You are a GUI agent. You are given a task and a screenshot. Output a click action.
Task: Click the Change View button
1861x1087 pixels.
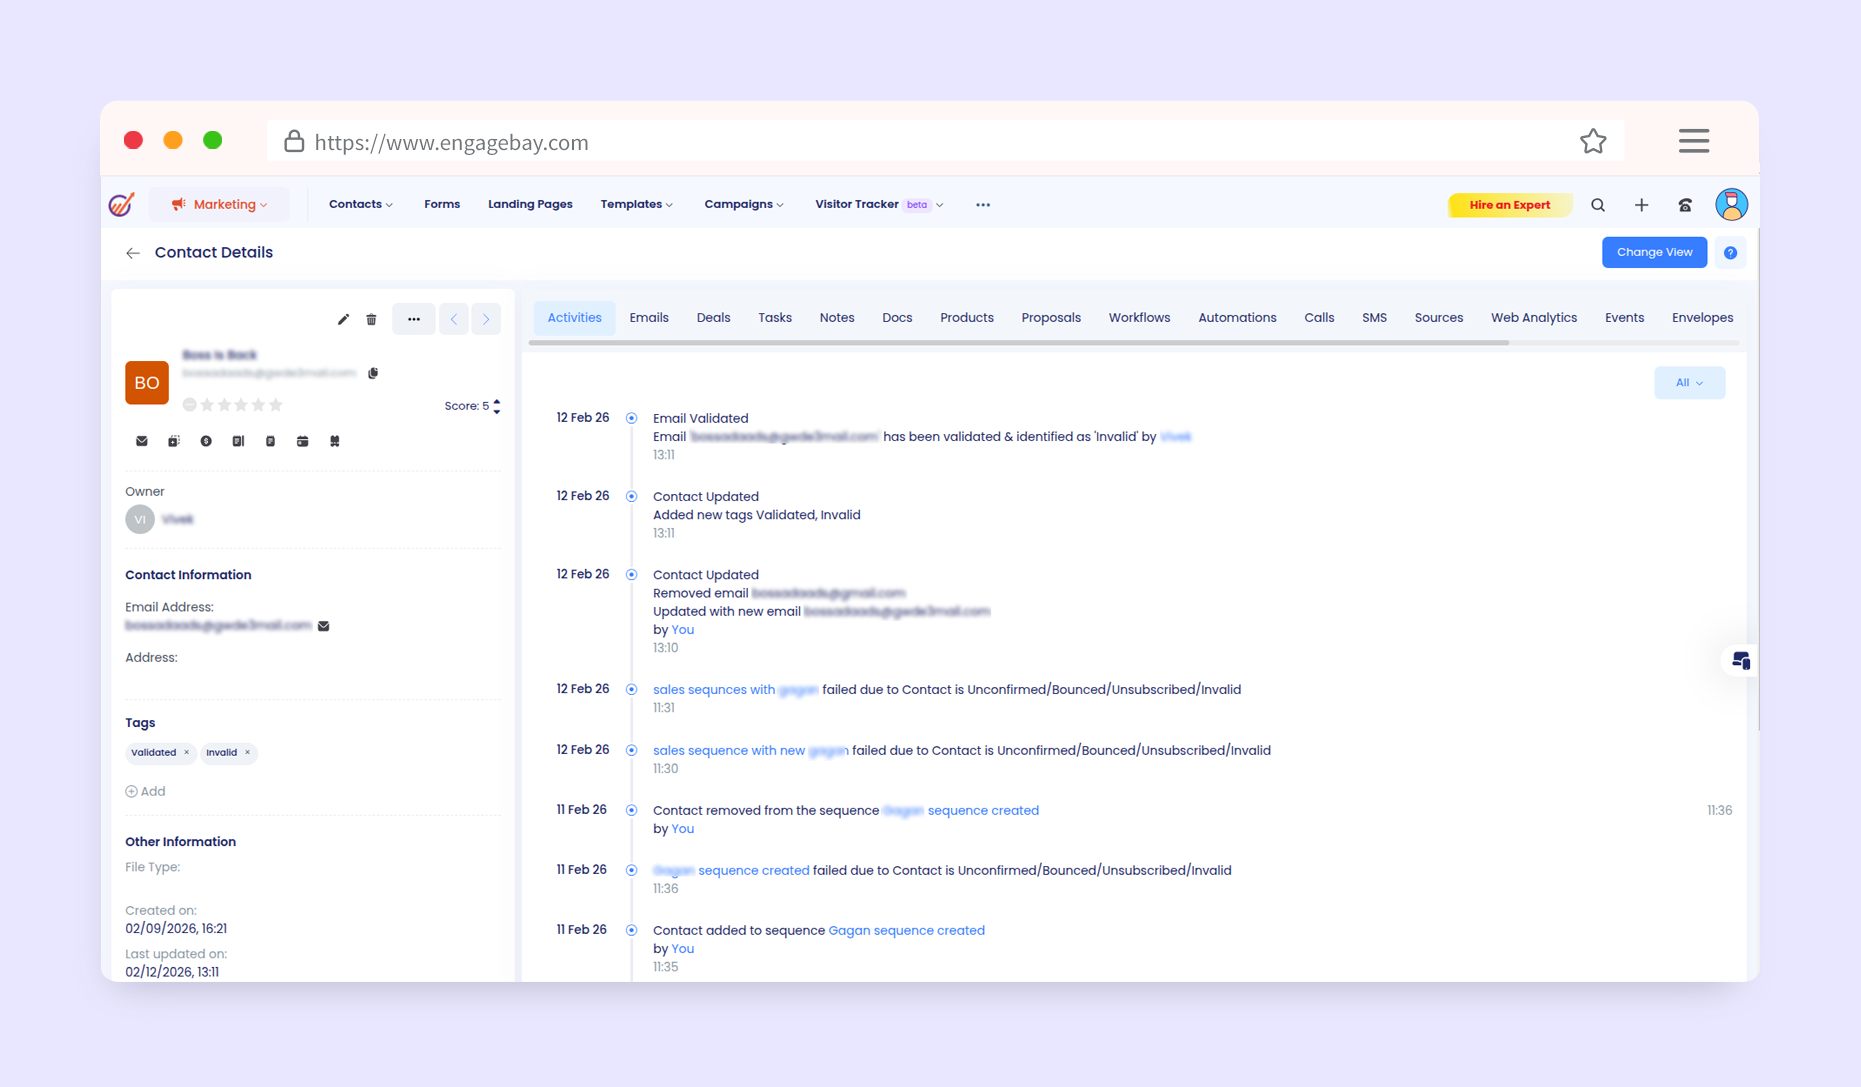point(1654,253)
